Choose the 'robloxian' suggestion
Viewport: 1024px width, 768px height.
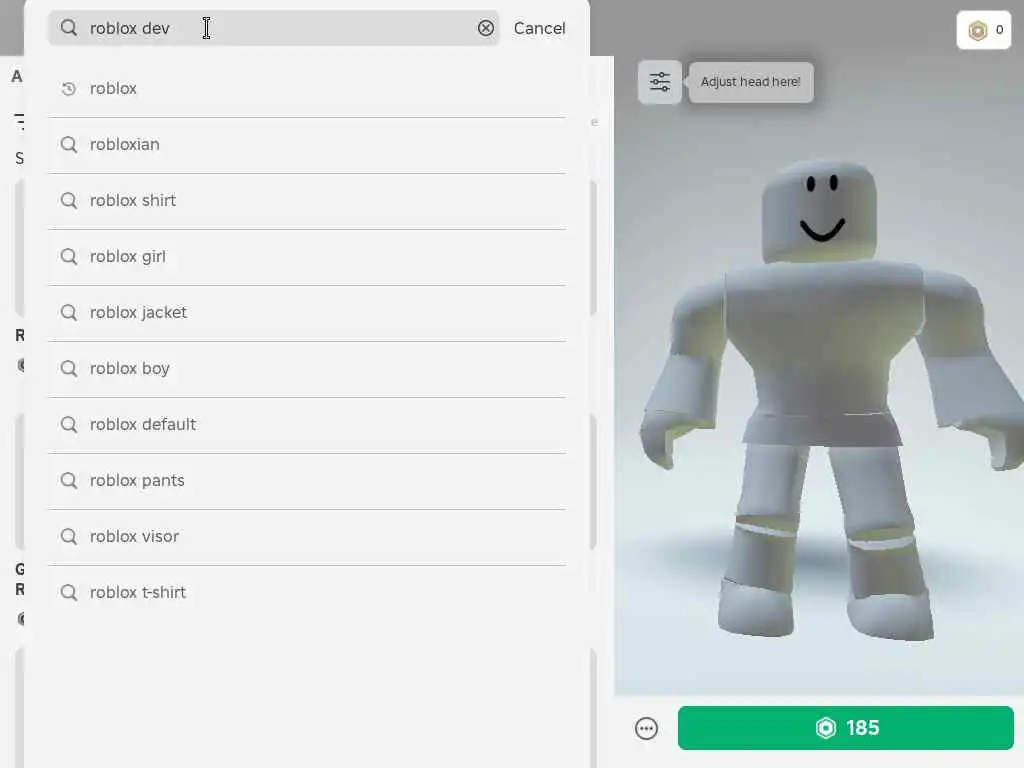(x=306, y=145)
